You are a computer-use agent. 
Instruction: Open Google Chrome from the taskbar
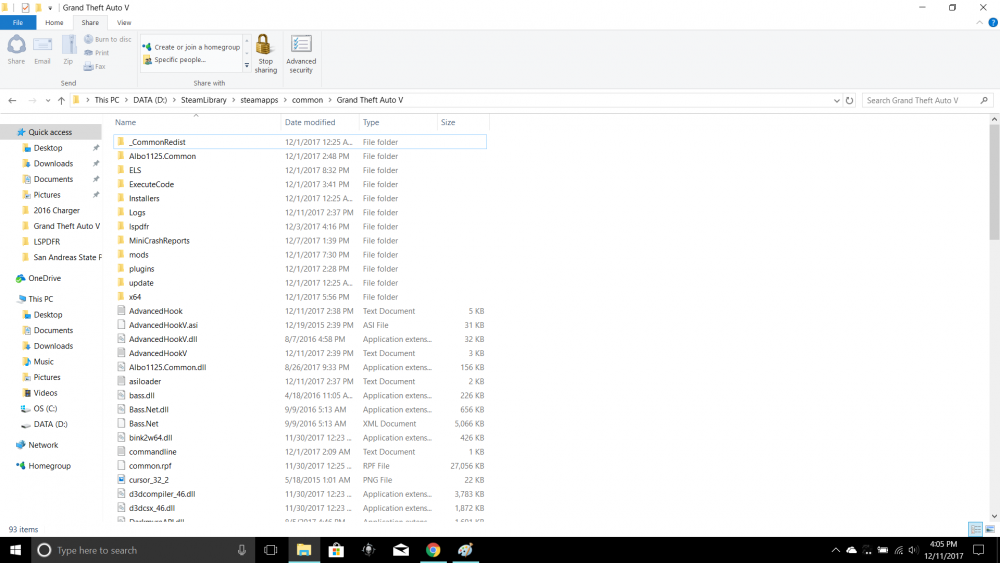click(433, 550)
